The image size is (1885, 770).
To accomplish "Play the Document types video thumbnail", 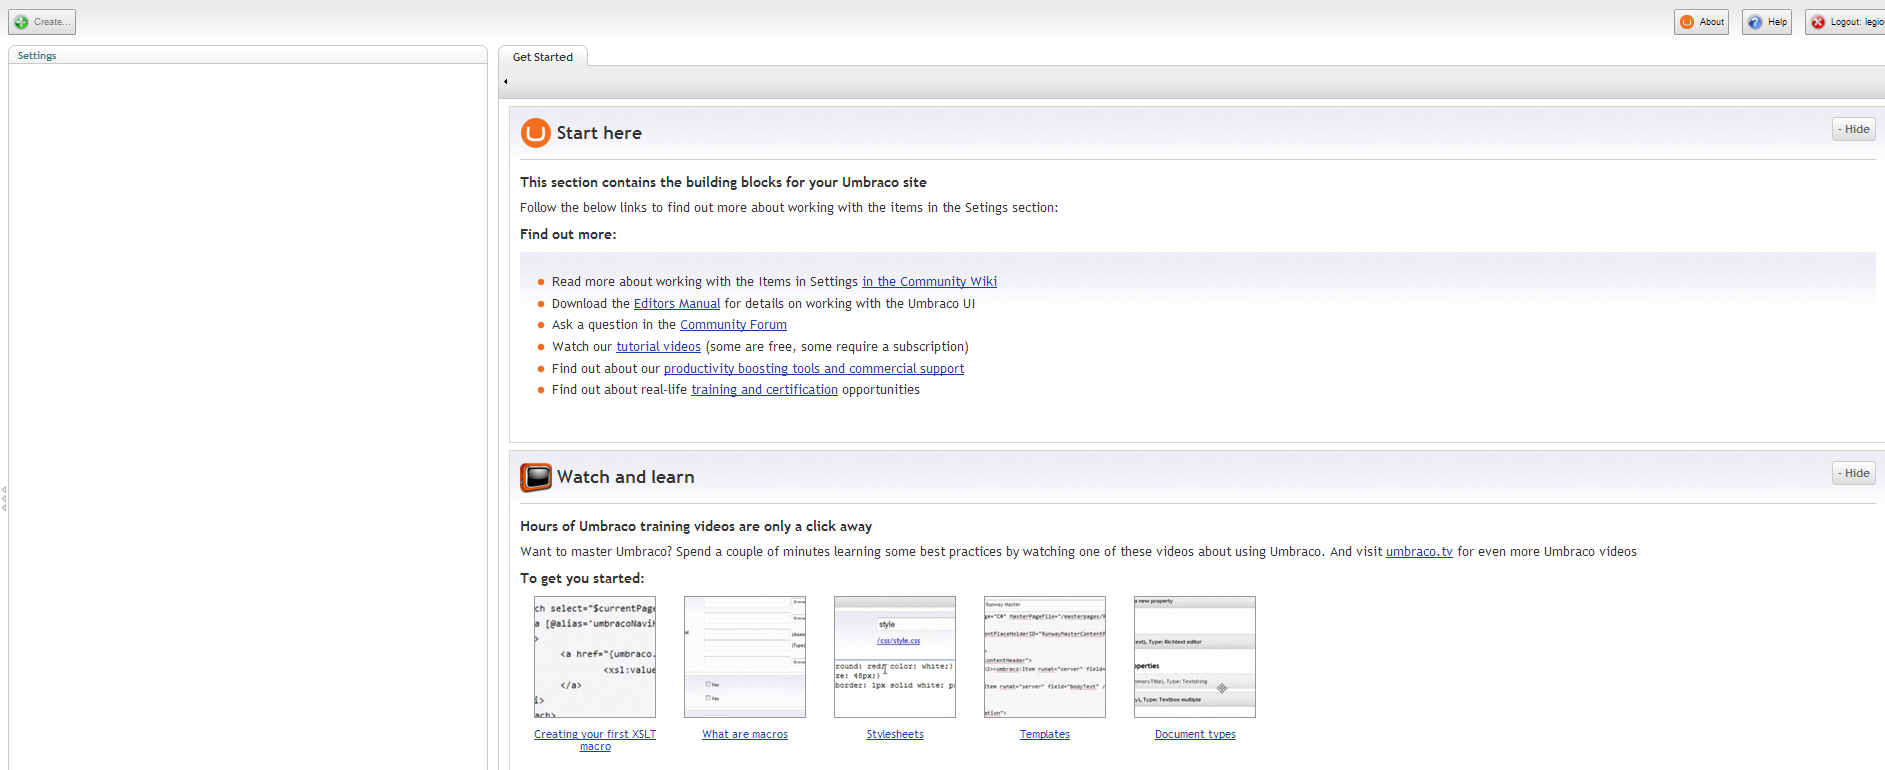I will tap(1195, 657).
